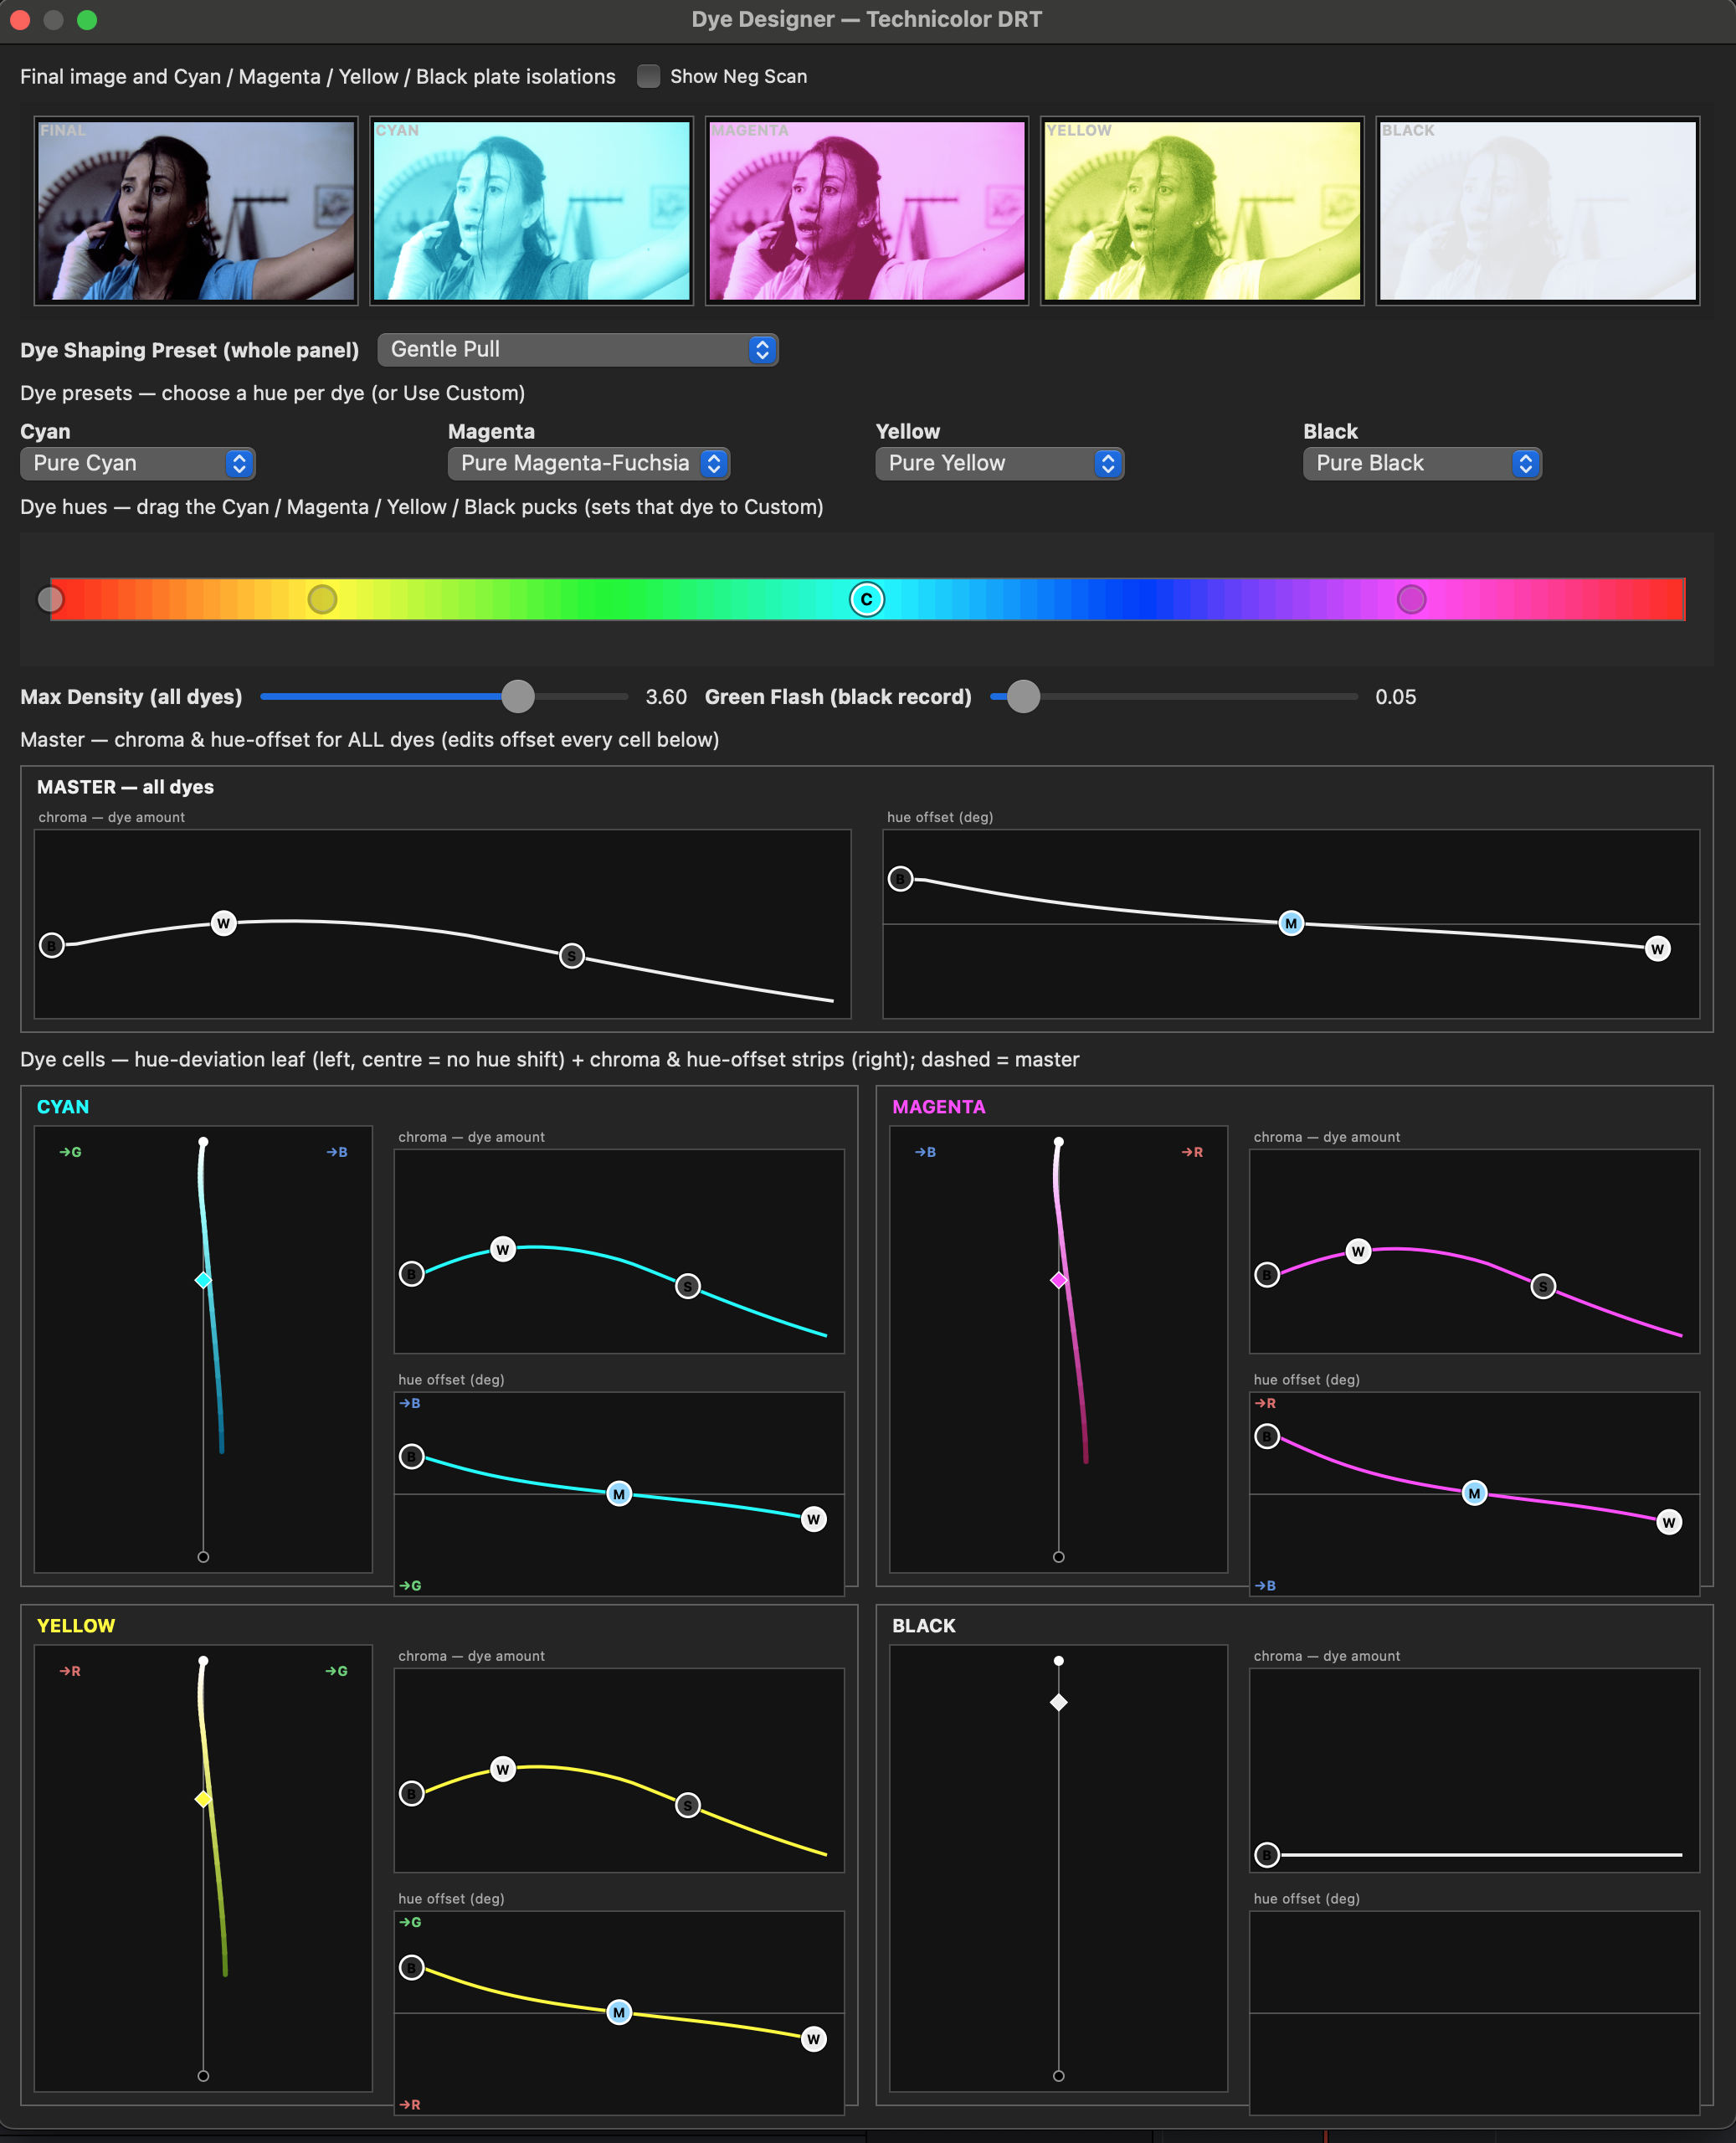This screenshot has height=2143, width=1736.
Task: Select the CYAN plate thumbnail
Action: pyautogui.click(x=532, y=210)
